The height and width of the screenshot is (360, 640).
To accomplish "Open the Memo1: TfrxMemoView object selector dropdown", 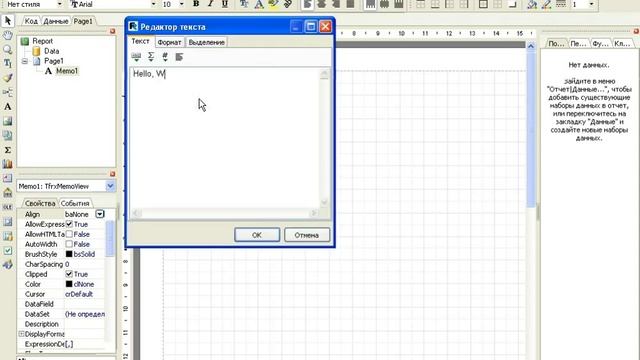I will (x=110, y=186).
